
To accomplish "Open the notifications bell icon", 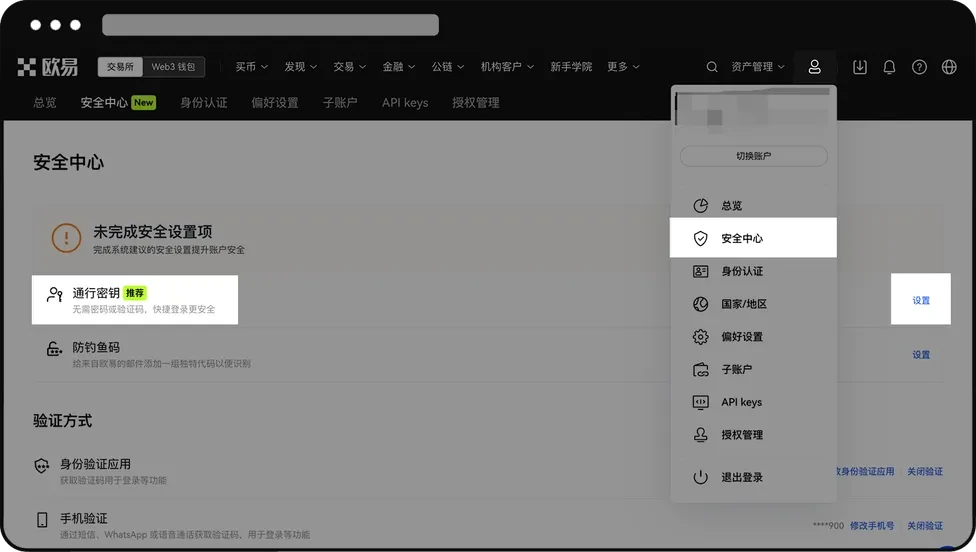I will coord(889,67).
